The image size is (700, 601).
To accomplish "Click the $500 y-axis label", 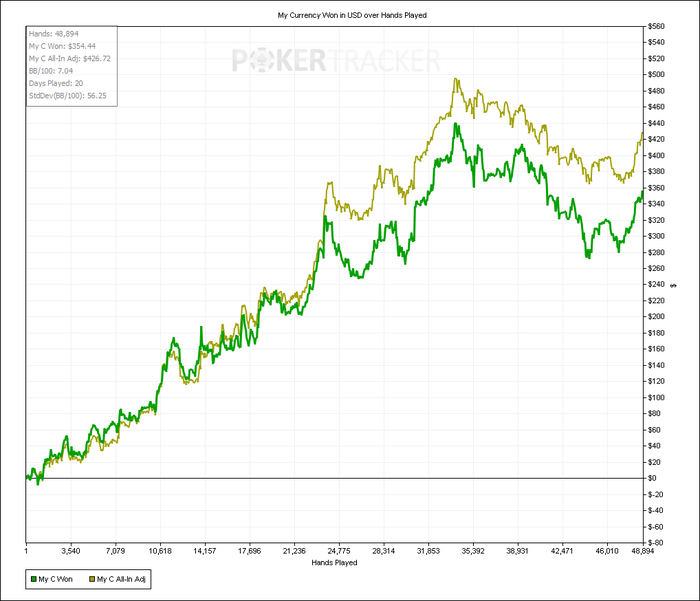I will tap(656, 75).
